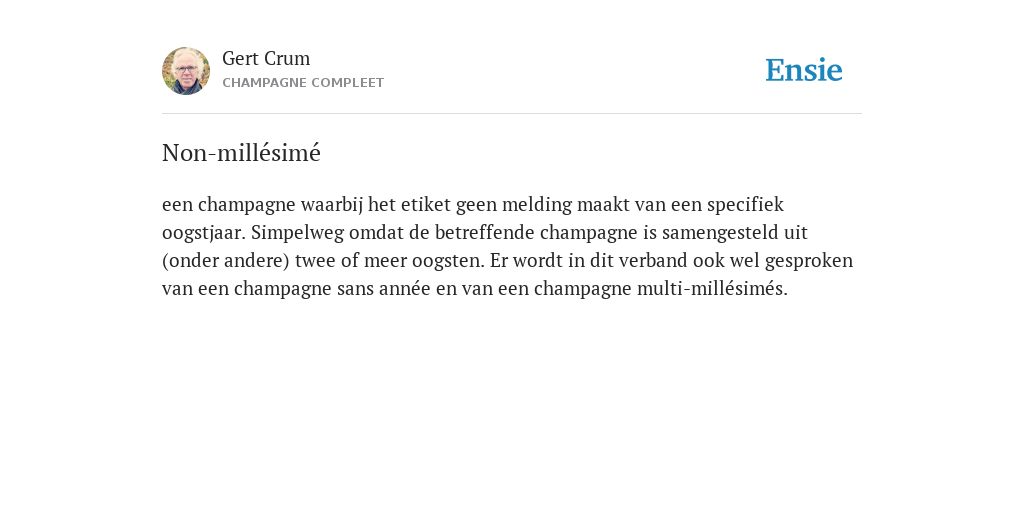Click the word 'oogstjaar' in the definition

(x=204, y=233)
